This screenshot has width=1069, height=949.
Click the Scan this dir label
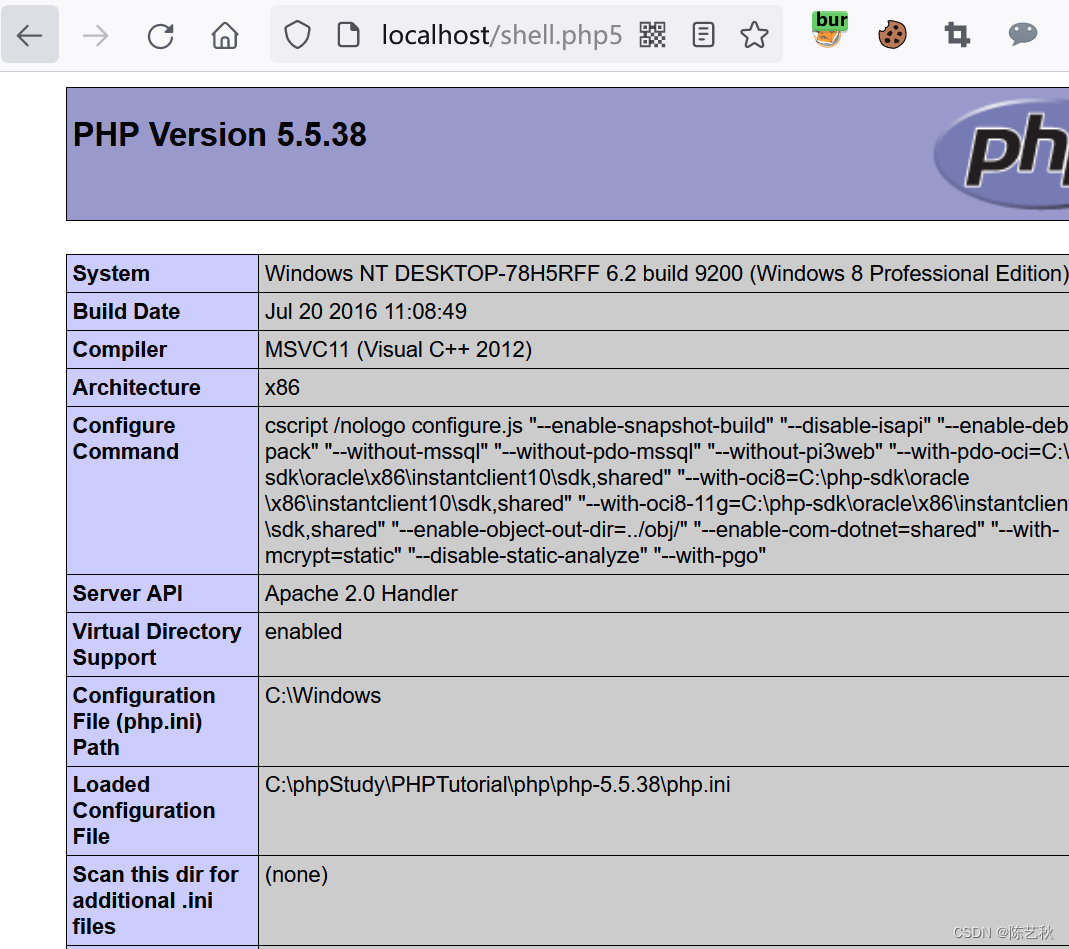[x=155, y=900]
